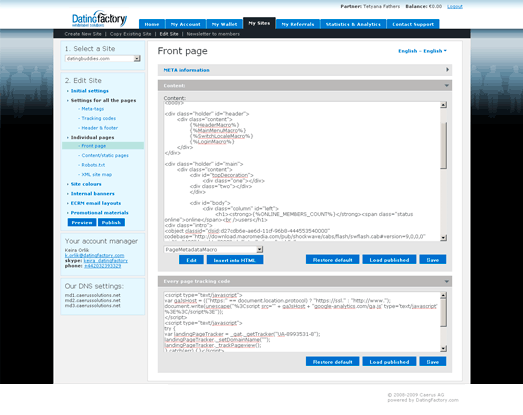Click Restore default under tracking code

[333, 362]
